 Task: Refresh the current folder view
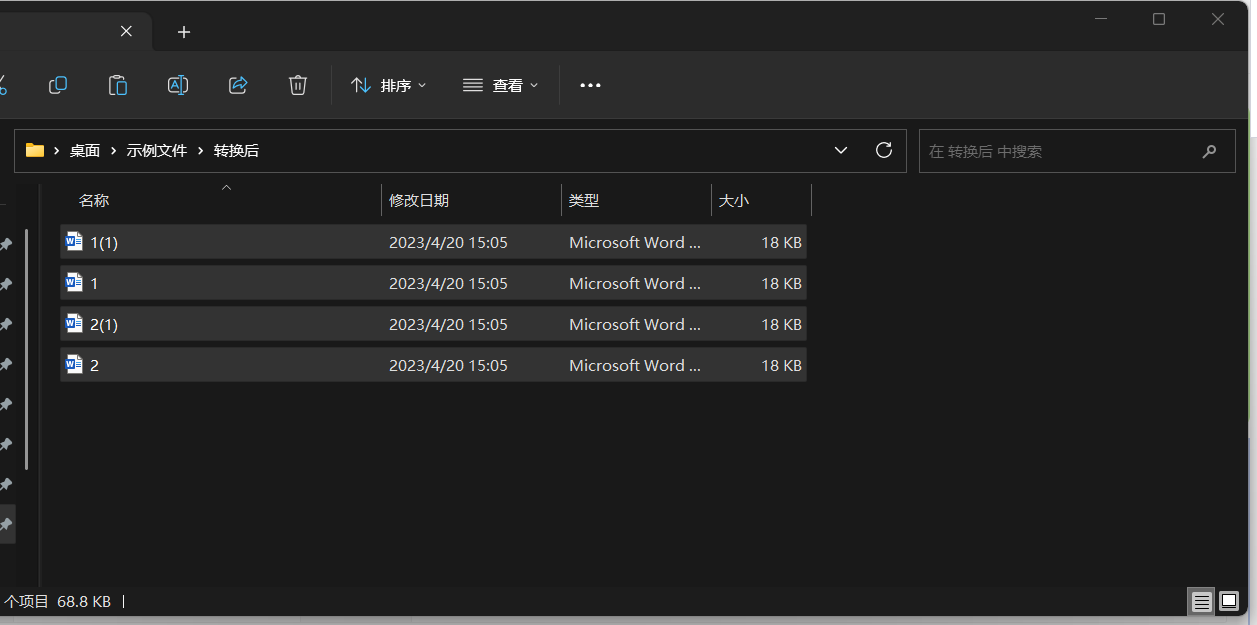point(883,151)
